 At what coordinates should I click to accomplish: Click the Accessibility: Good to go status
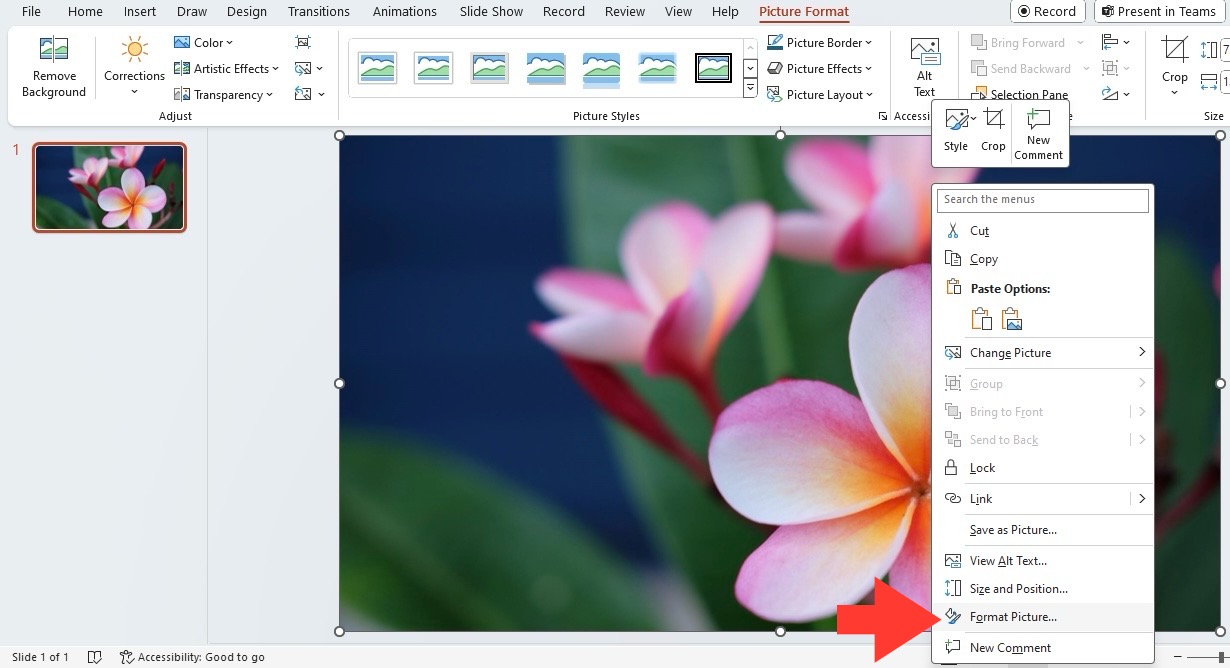192,657
